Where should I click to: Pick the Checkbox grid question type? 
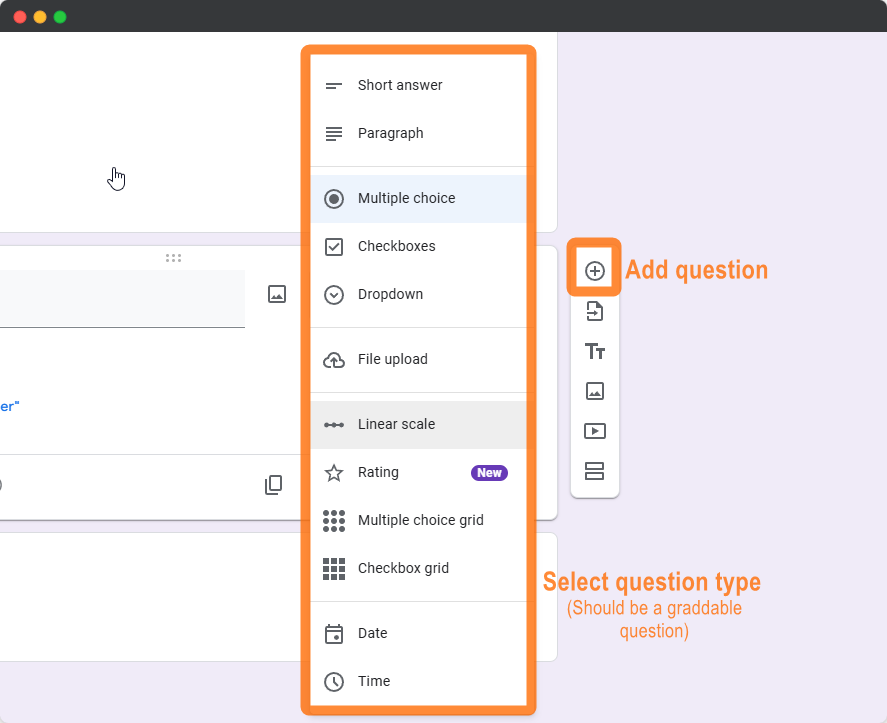[401, 568]
